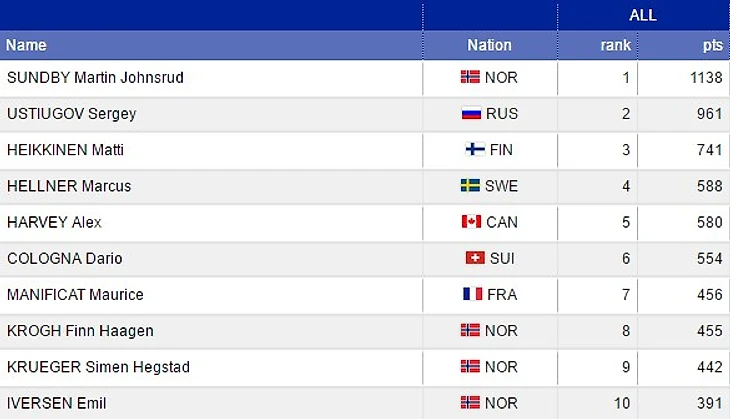The width and height of the screenshot is (730, 419).
Task: Click the Russian flag icon
Action: pos(471,113)
